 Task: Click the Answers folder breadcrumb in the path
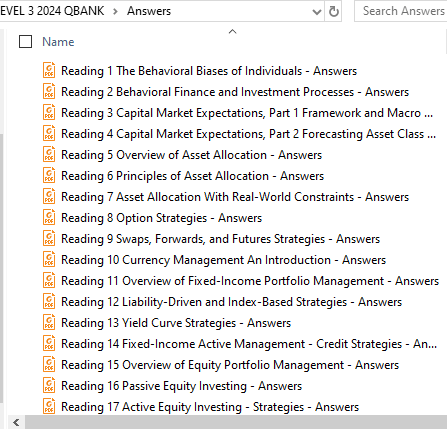pyautogui.click(x=149, y=11)
